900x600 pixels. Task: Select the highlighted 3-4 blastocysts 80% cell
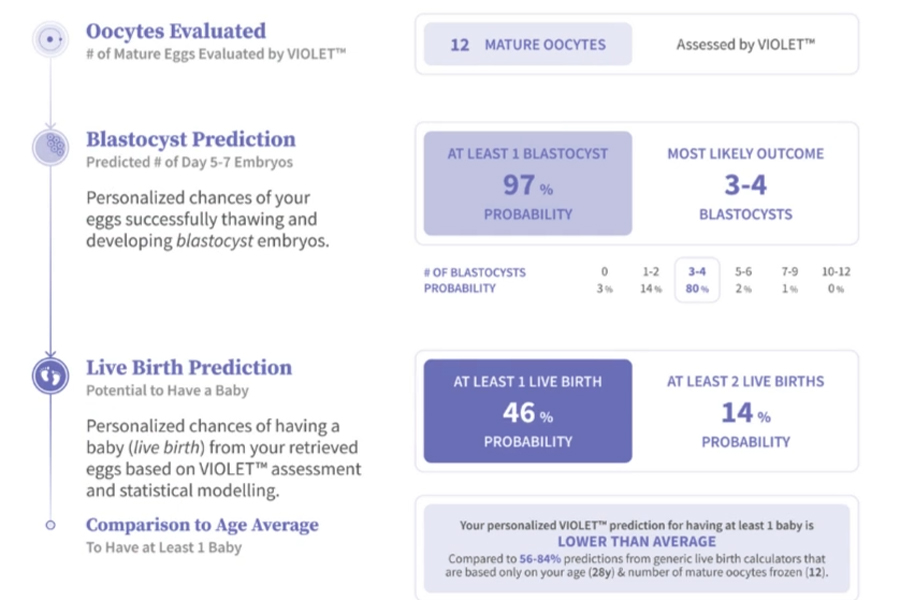pos(697,280)
